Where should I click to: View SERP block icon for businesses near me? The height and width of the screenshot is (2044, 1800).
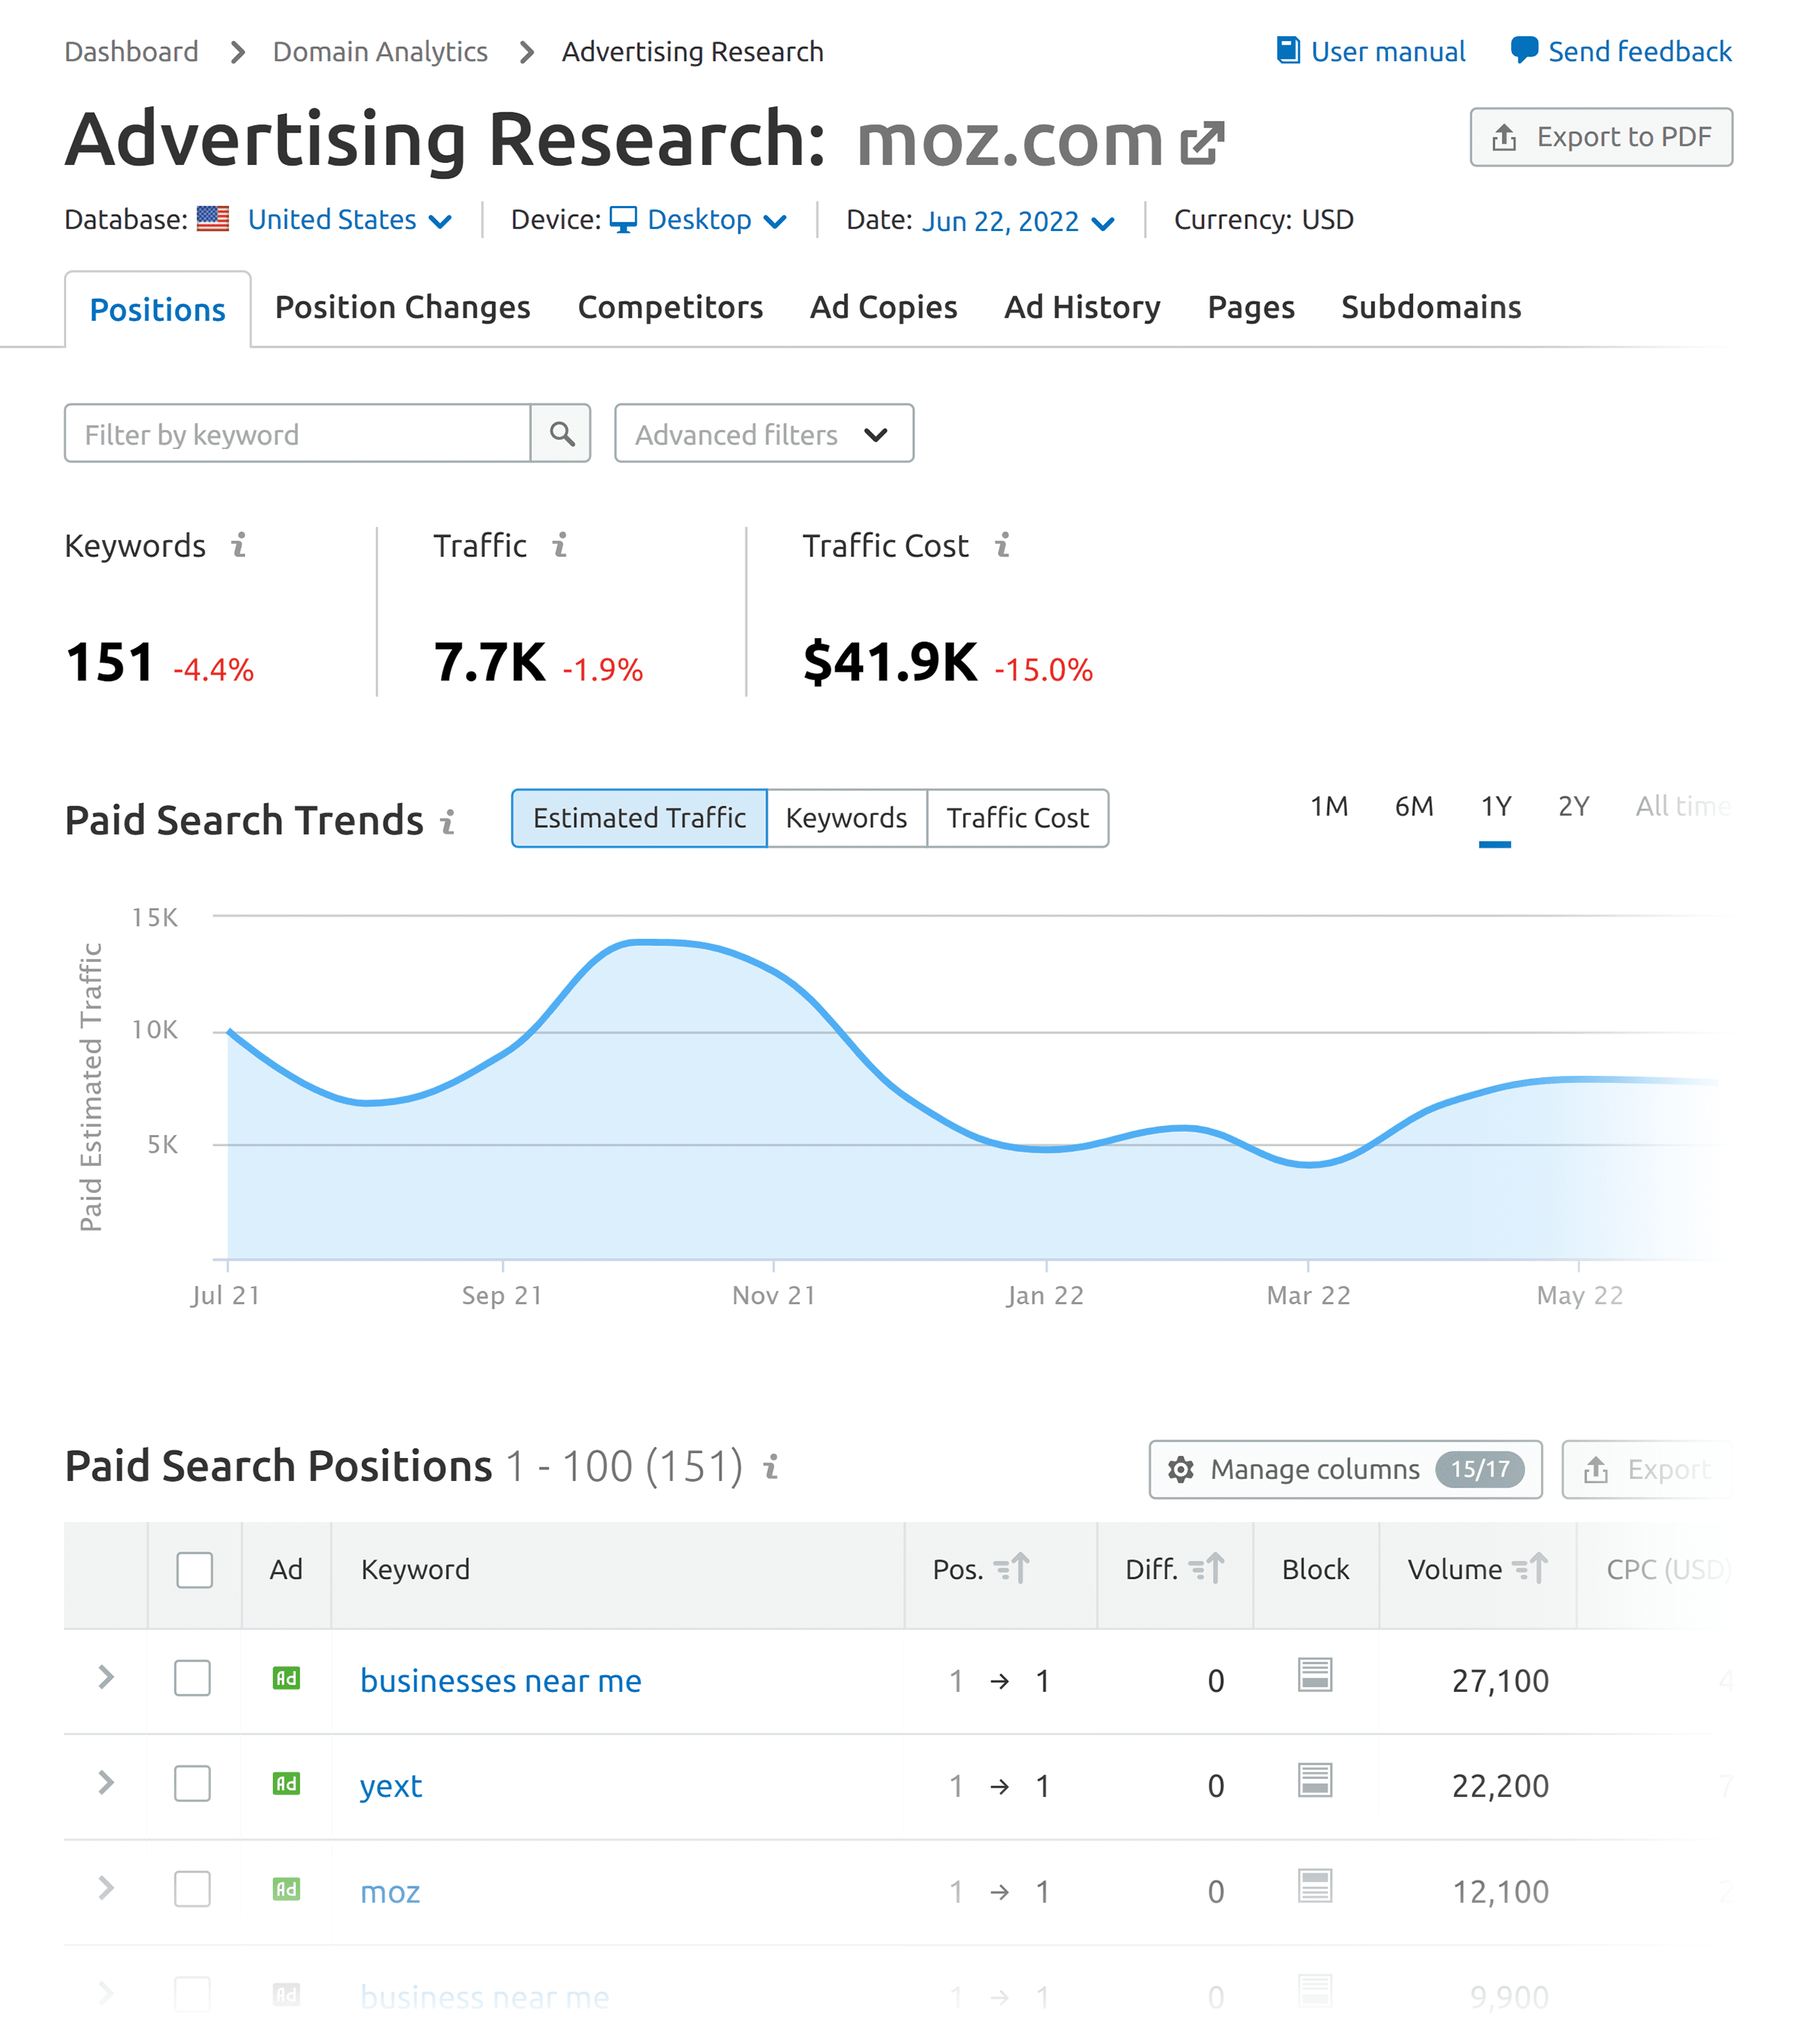click(1315, 1675)
